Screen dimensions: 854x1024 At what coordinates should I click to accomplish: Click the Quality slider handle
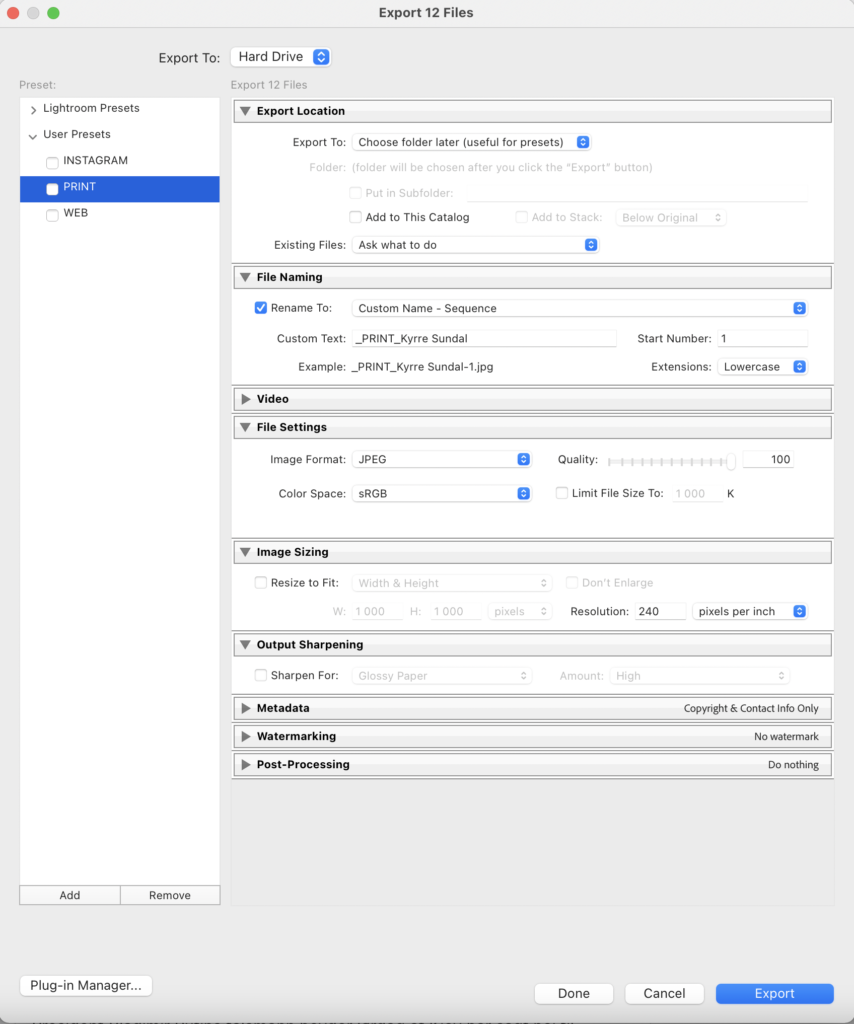[x=731, y=460]
